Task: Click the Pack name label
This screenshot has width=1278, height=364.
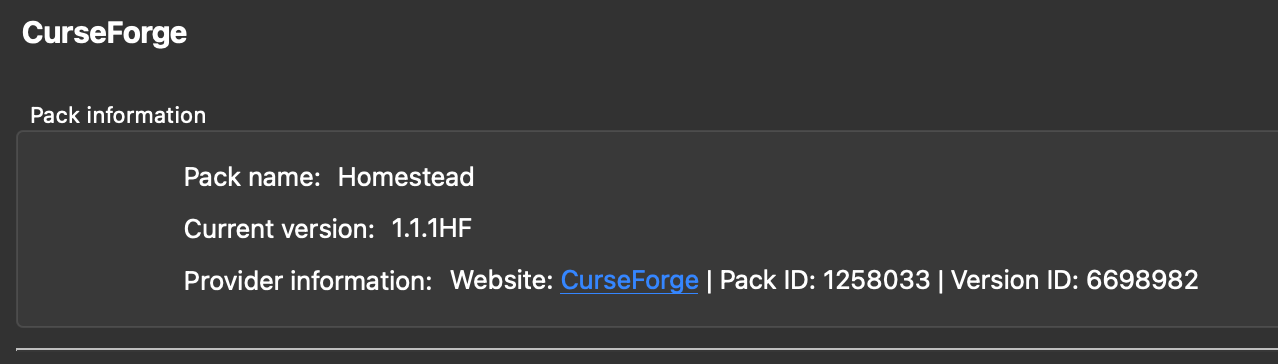Action: click(252, 178)
